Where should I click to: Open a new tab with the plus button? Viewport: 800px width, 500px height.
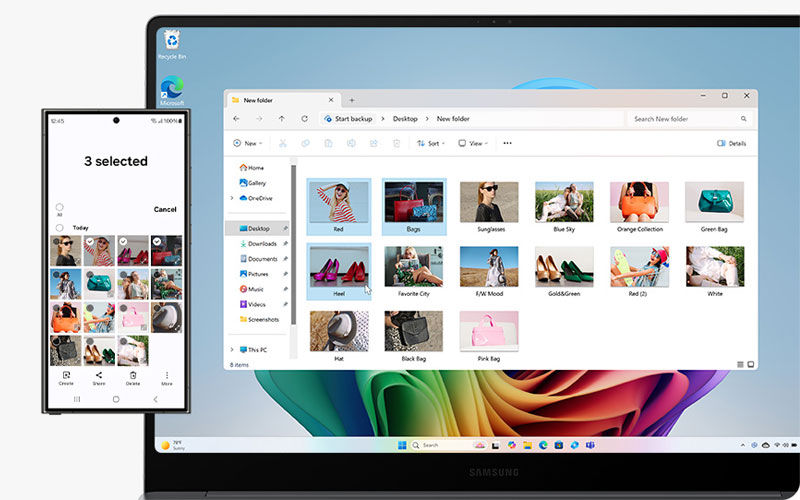click(x=351, y=100)
